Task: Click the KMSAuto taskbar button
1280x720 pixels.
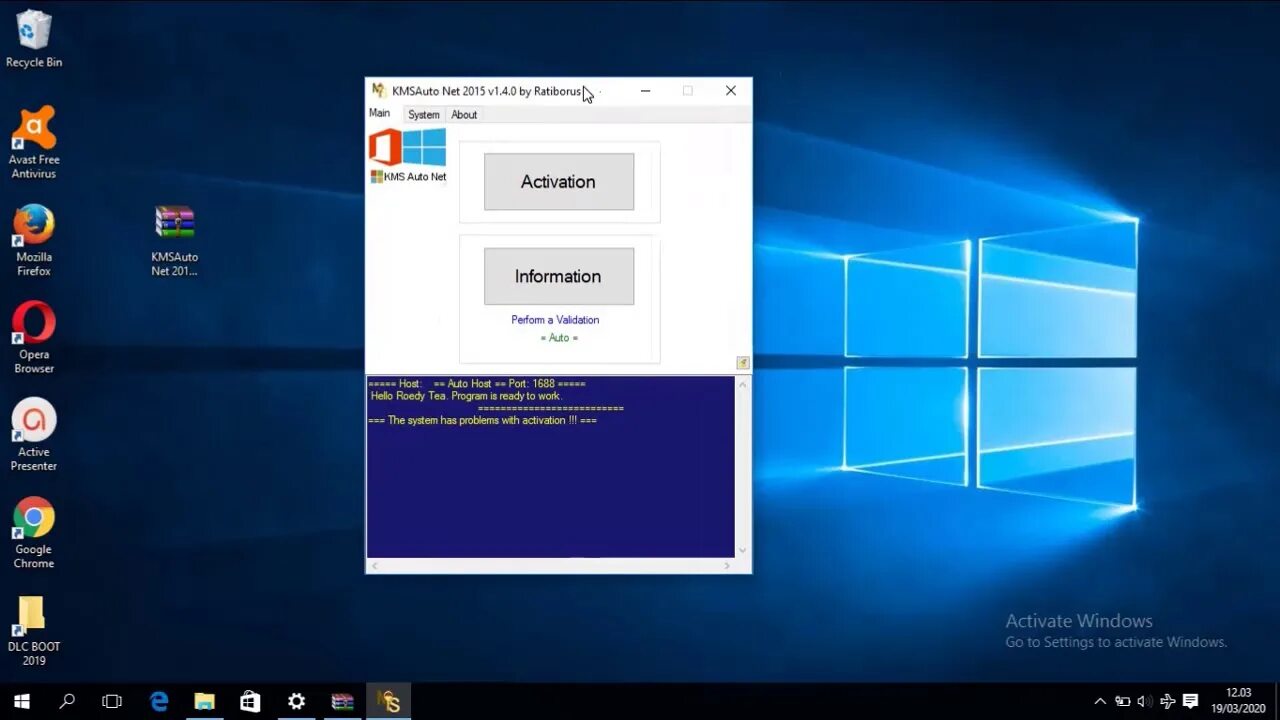Action: [388, 702]
